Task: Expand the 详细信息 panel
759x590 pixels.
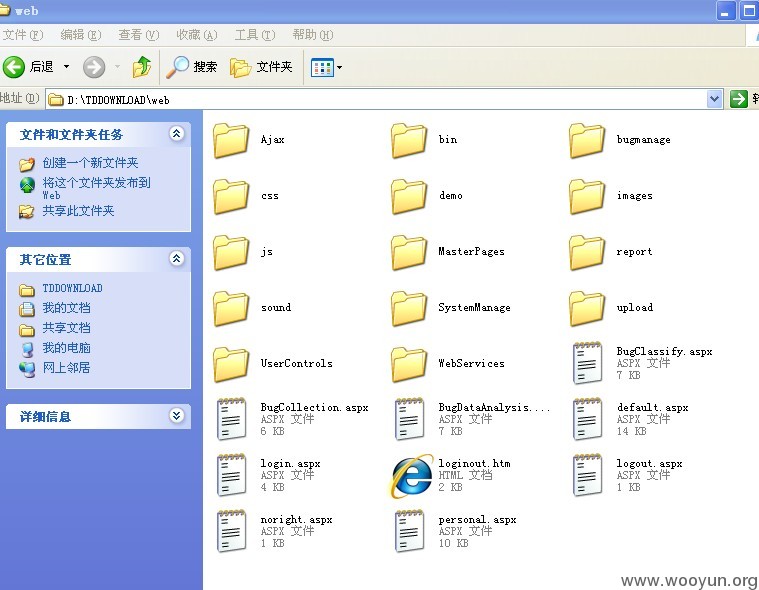Action: click(177, 415)
